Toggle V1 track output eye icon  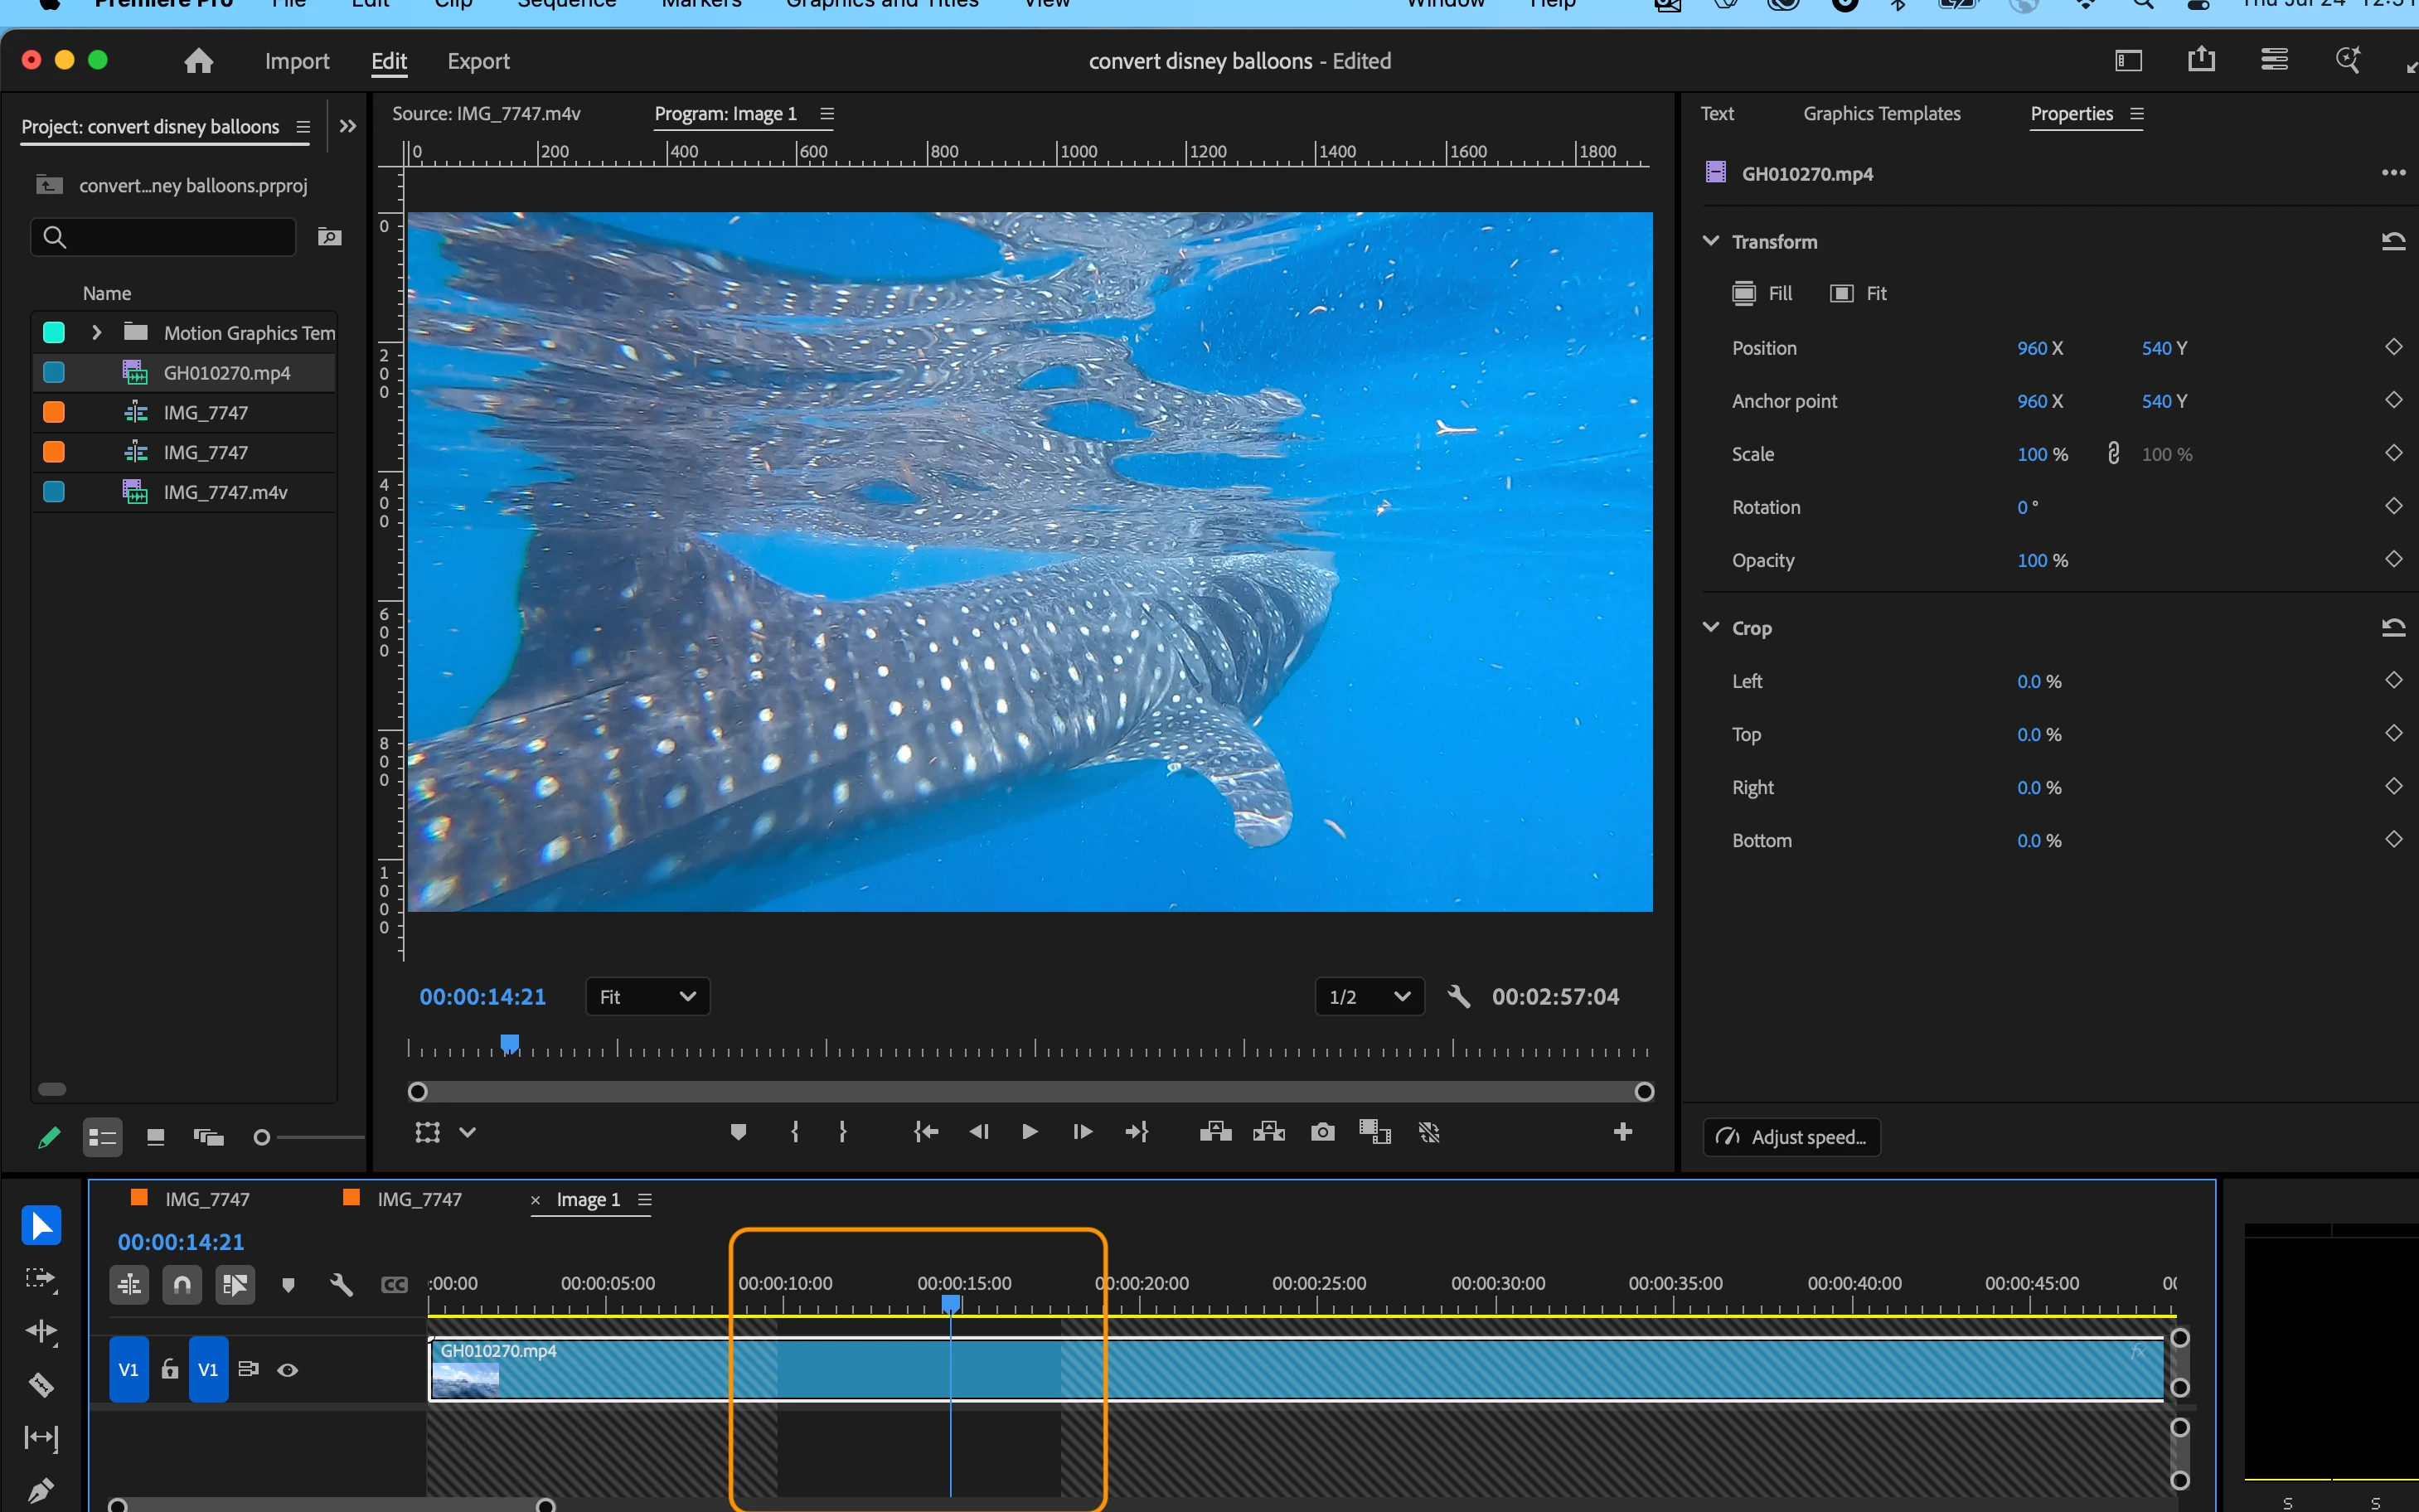click(x=288, y=1370)
